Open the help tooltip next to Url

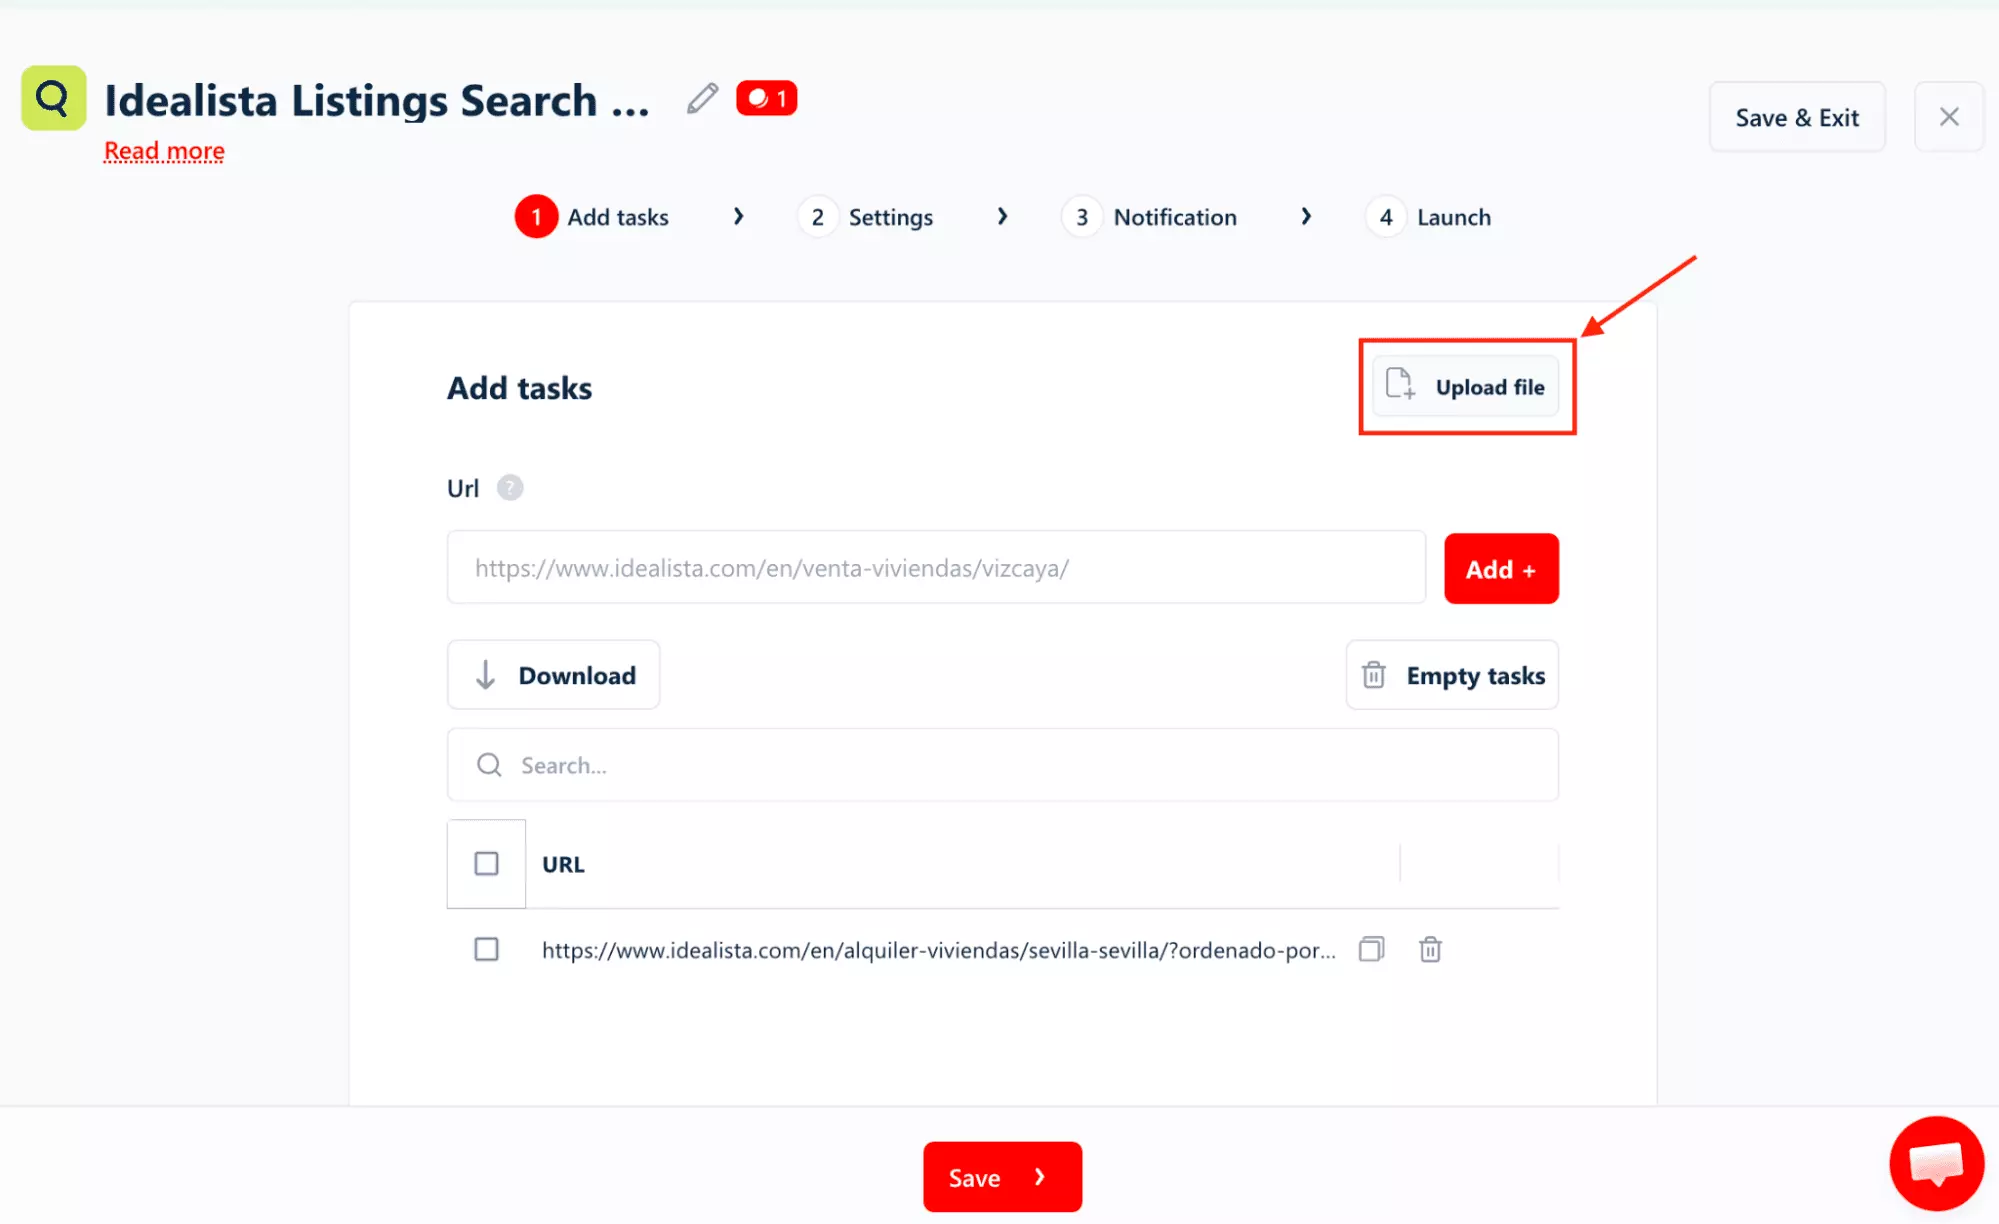point(512,488)
